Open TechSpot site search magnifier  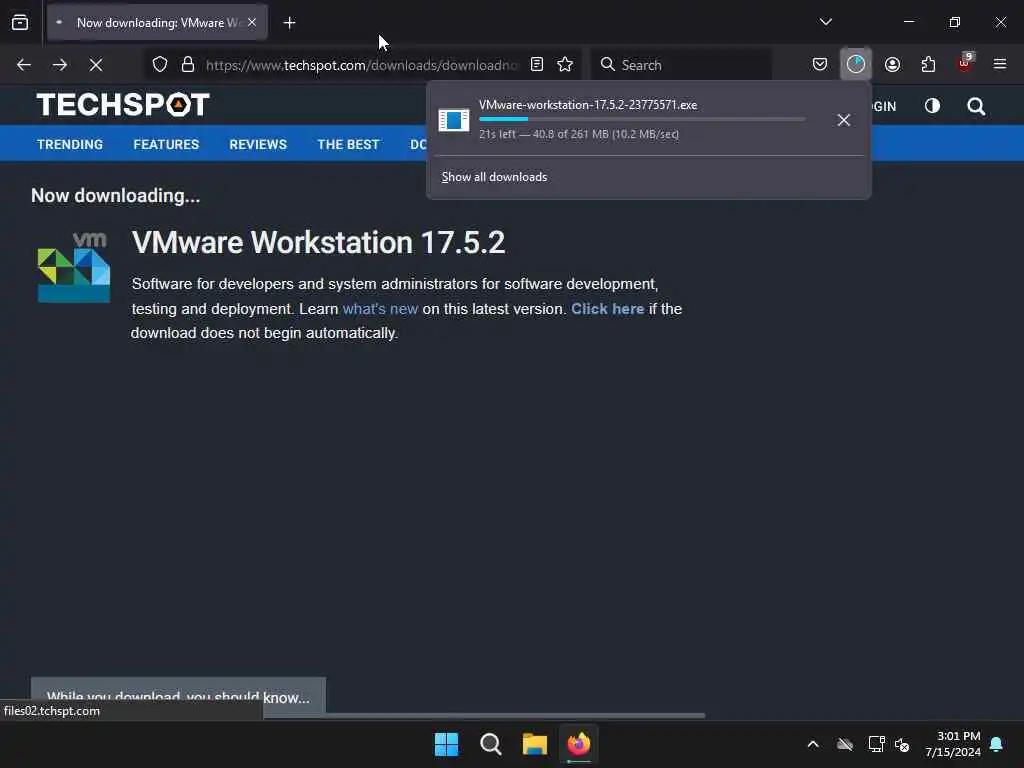click(x=976, y=106)
